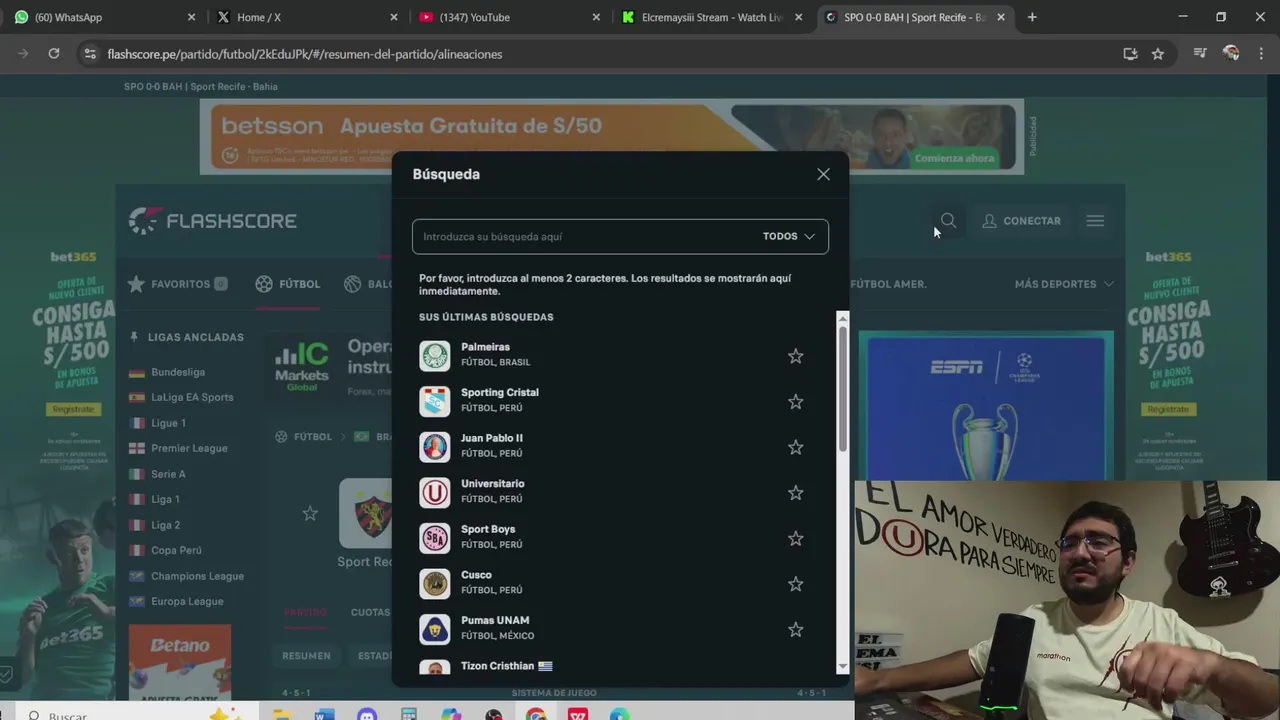
Task: Toggle match favorite star beside Sport Recife
Action: click(x=310, y=513)
